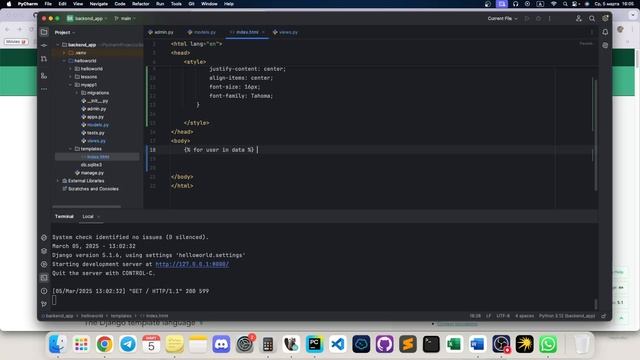
Task: Switch to the views.py editor tab
Action: [x=285, y=32]
